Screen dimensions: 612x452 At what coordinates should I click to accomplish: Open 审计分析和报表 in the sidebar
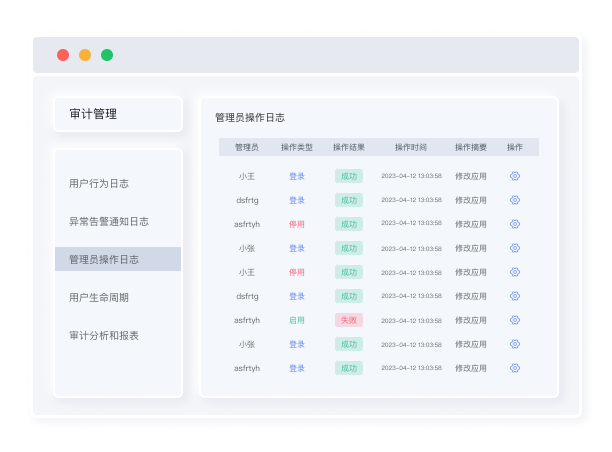pyautogui.click(x=104, y=336)
